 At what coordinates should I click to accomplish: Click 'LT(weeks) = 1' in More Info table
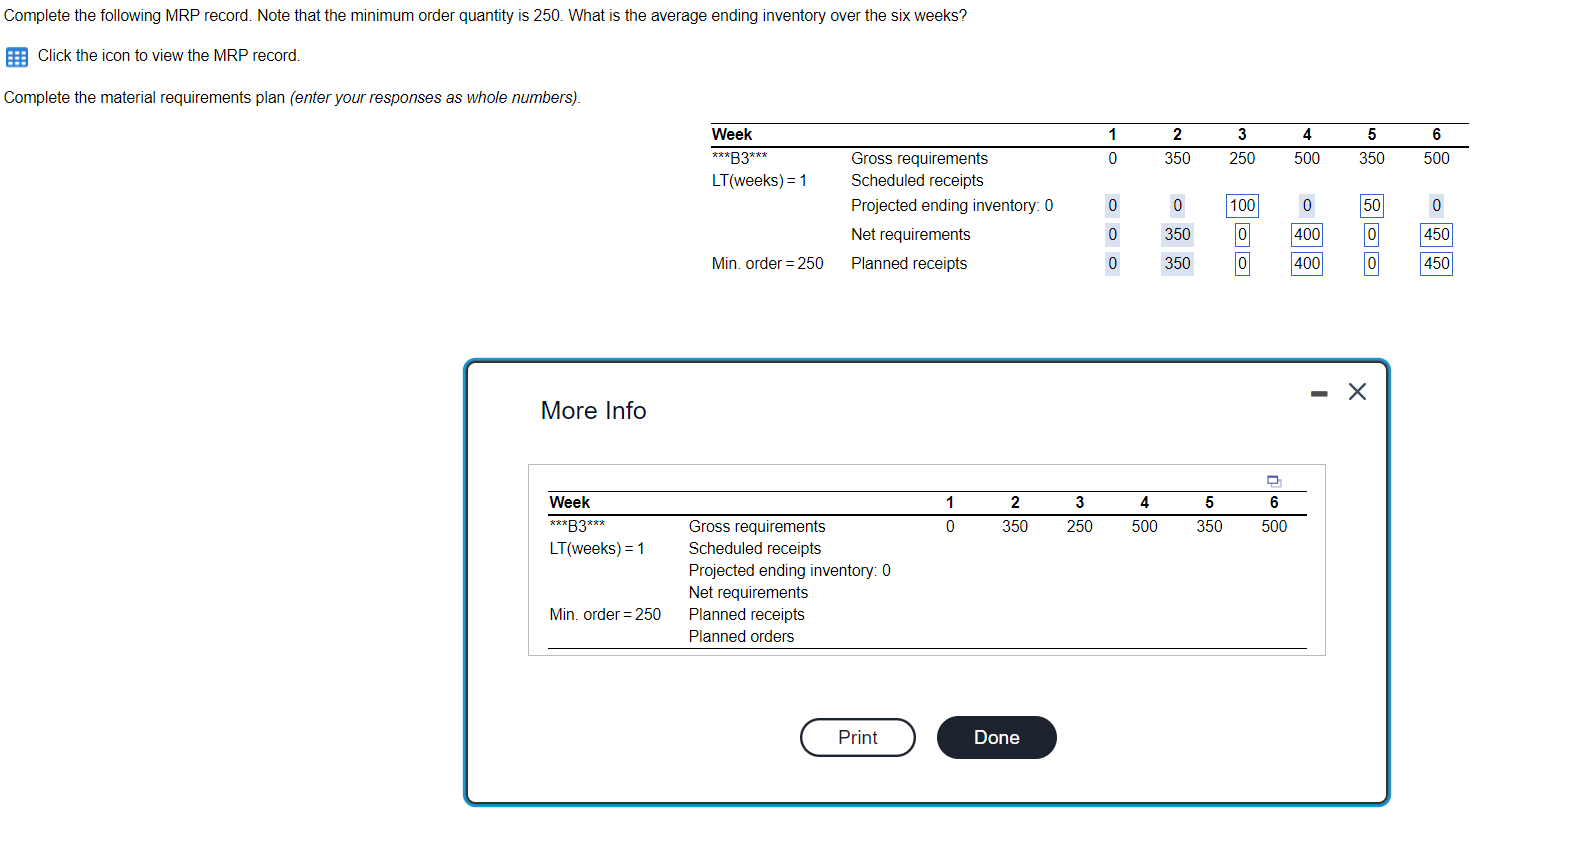597,549
